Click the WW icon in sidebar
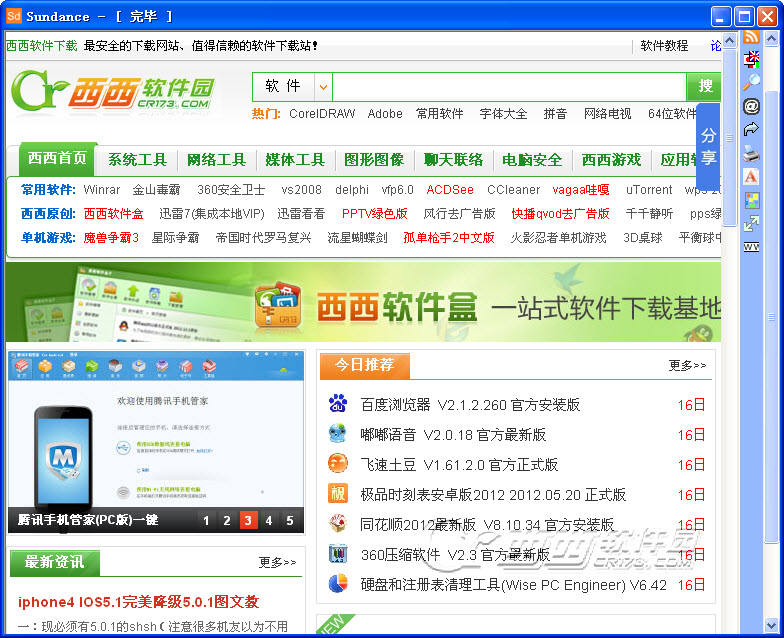The height and width of the screenshot is (638, 784). click(x=751, y=246)
